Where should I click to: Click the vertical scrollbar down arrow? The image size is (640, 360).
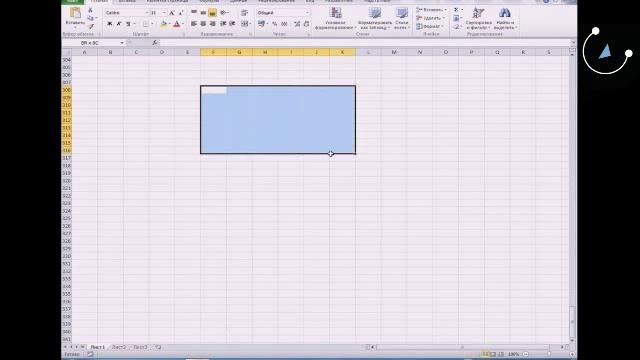[572, 340]
